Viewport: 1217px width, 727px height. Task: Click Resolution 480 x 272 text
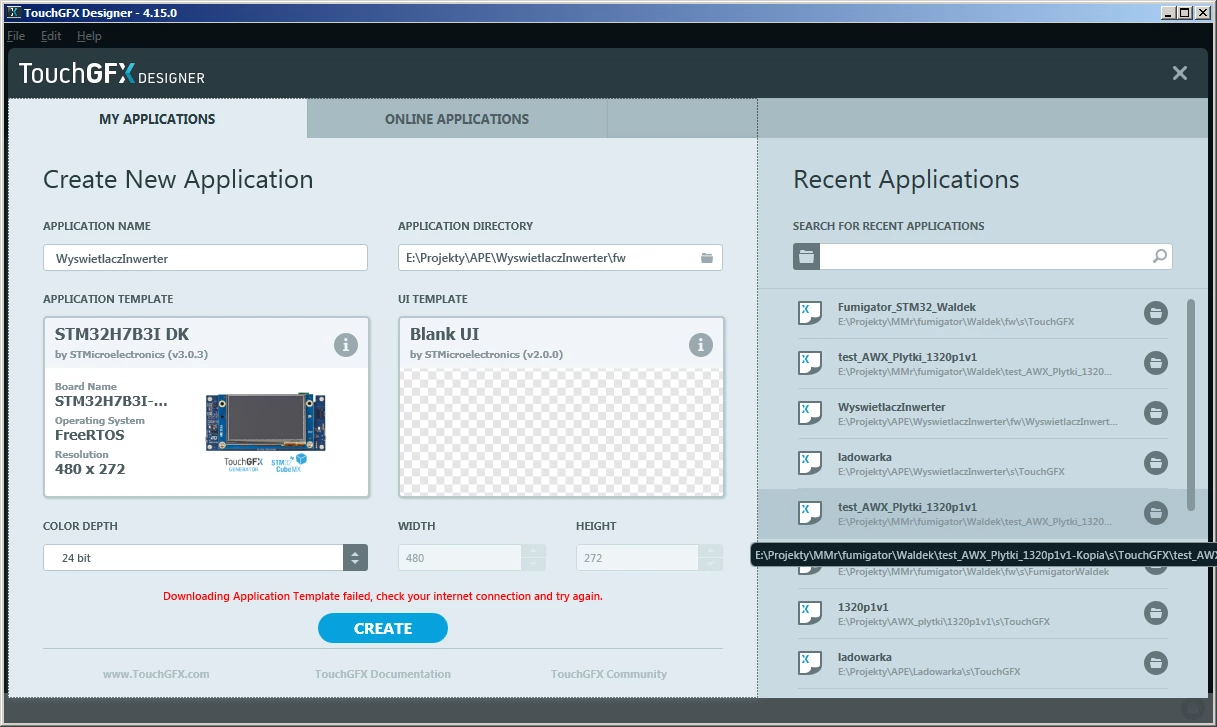(90, 469)
